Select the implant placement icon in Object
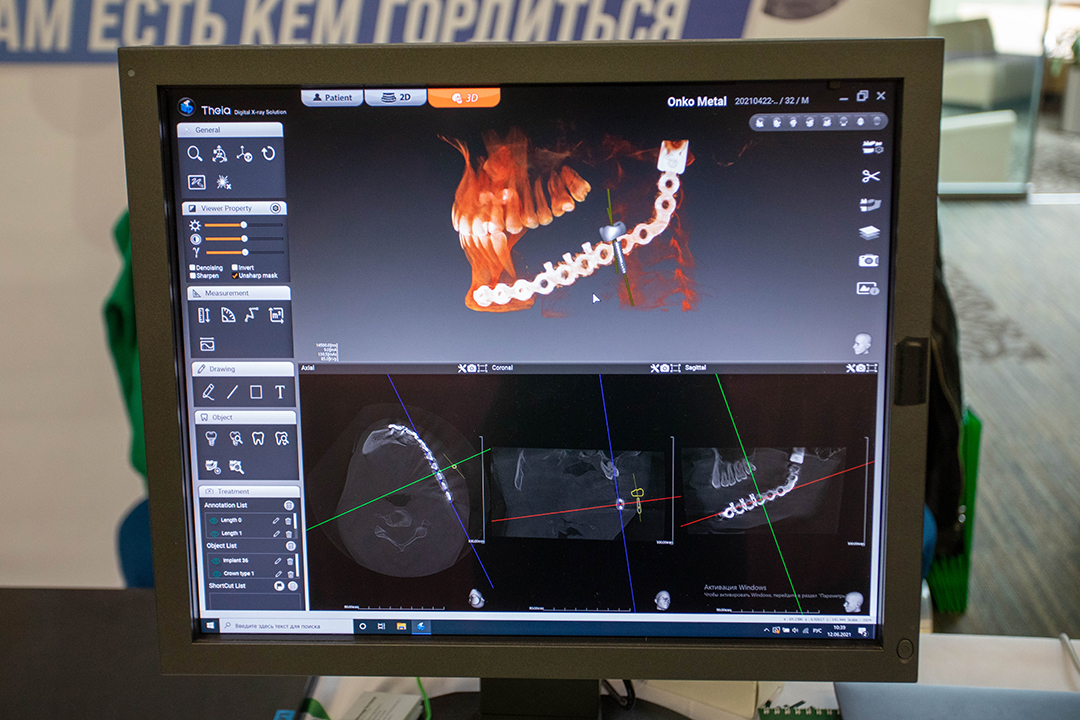The image size is (1080, 720). click(211, 438)
